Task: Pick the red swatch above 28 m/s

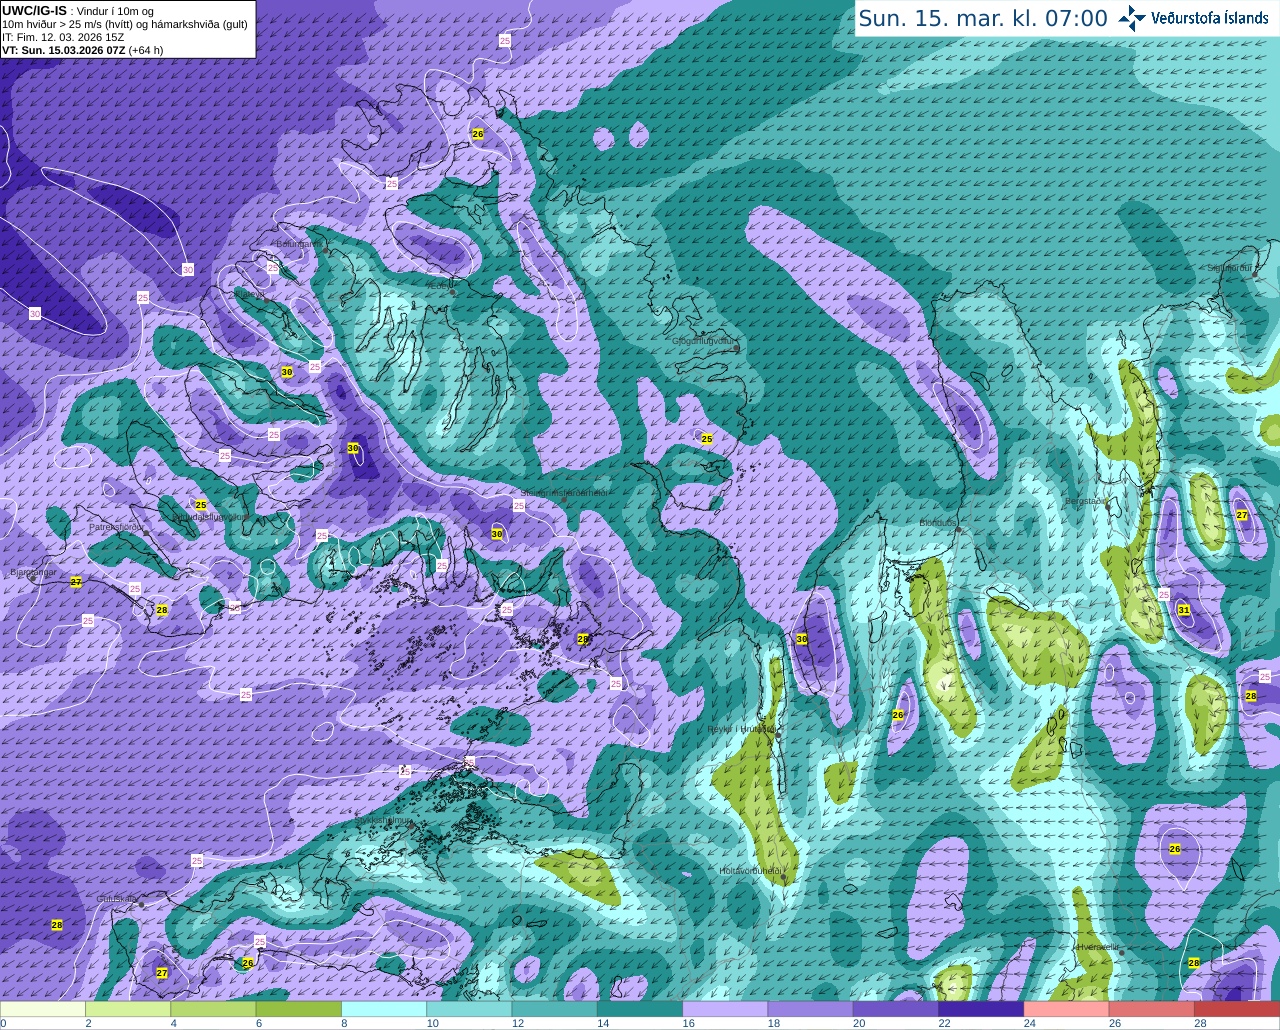Action: [x=1237, y=1009]
